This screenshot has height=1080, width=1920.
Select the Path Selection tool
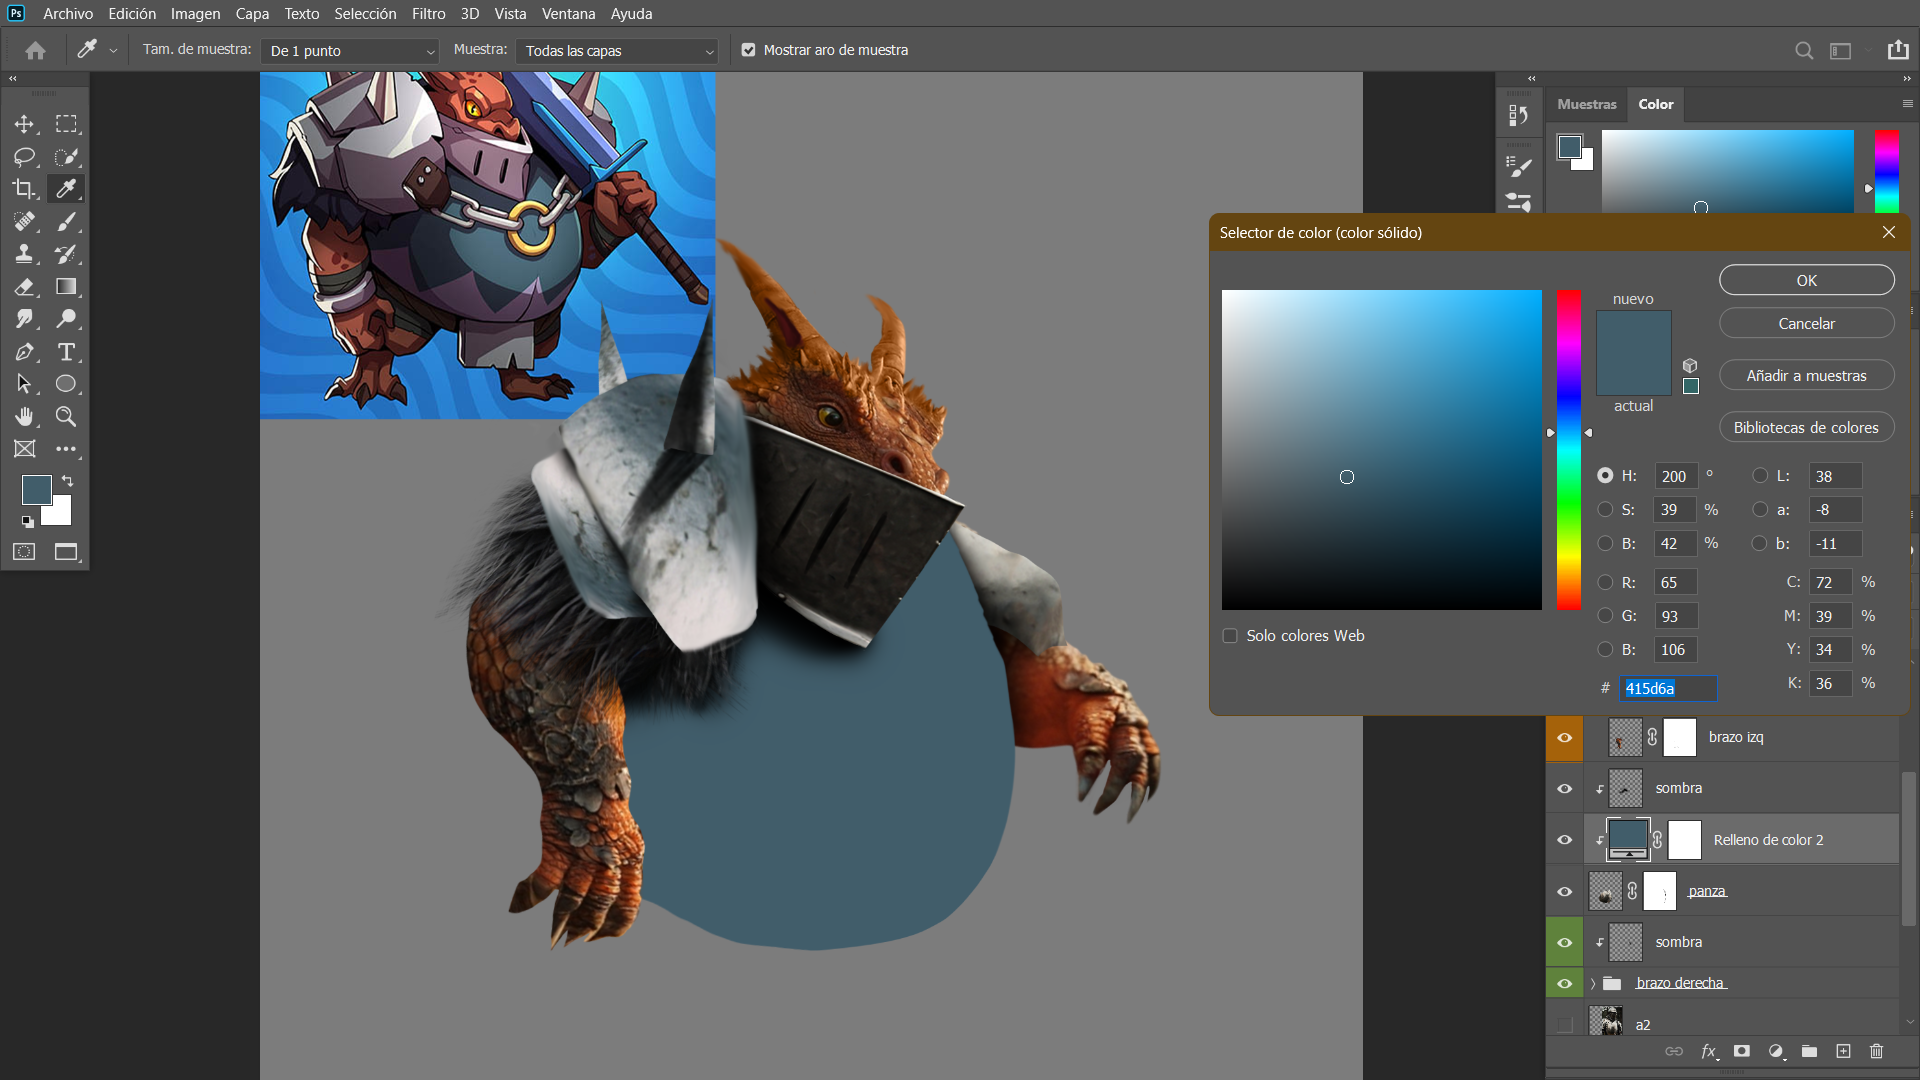(24, 384)
